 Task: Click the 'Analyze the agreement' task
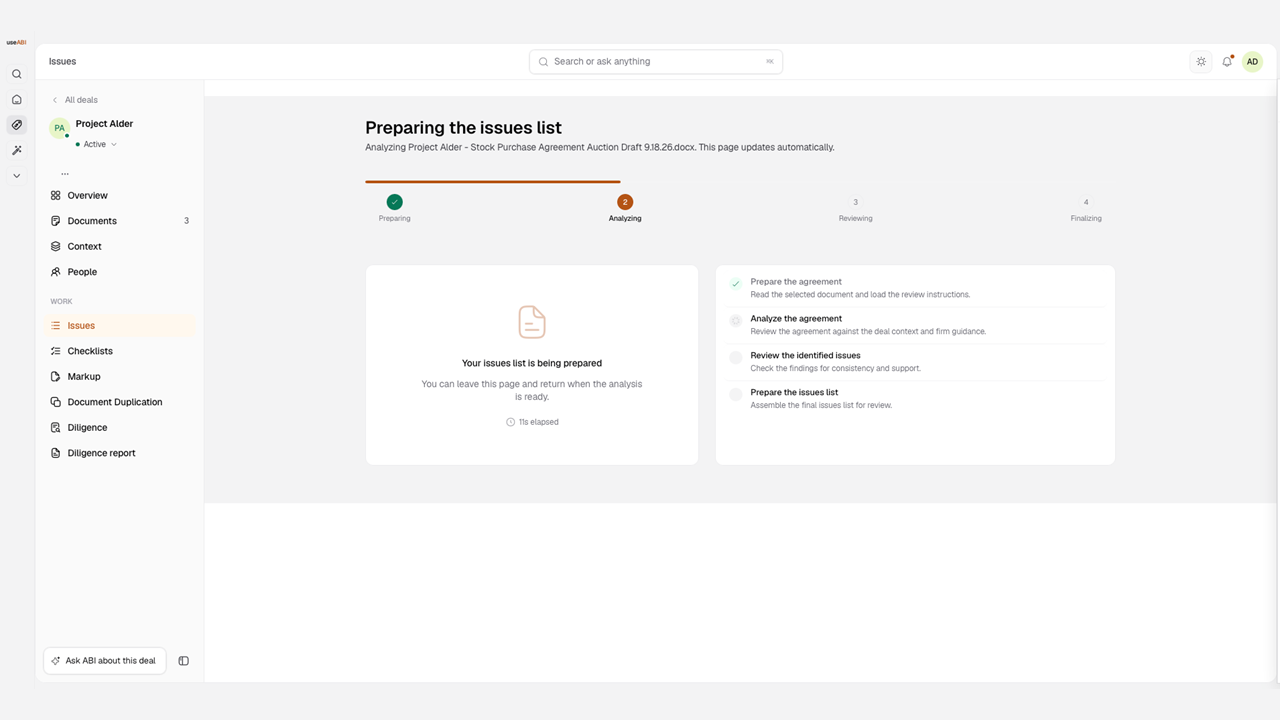[915, 325]
